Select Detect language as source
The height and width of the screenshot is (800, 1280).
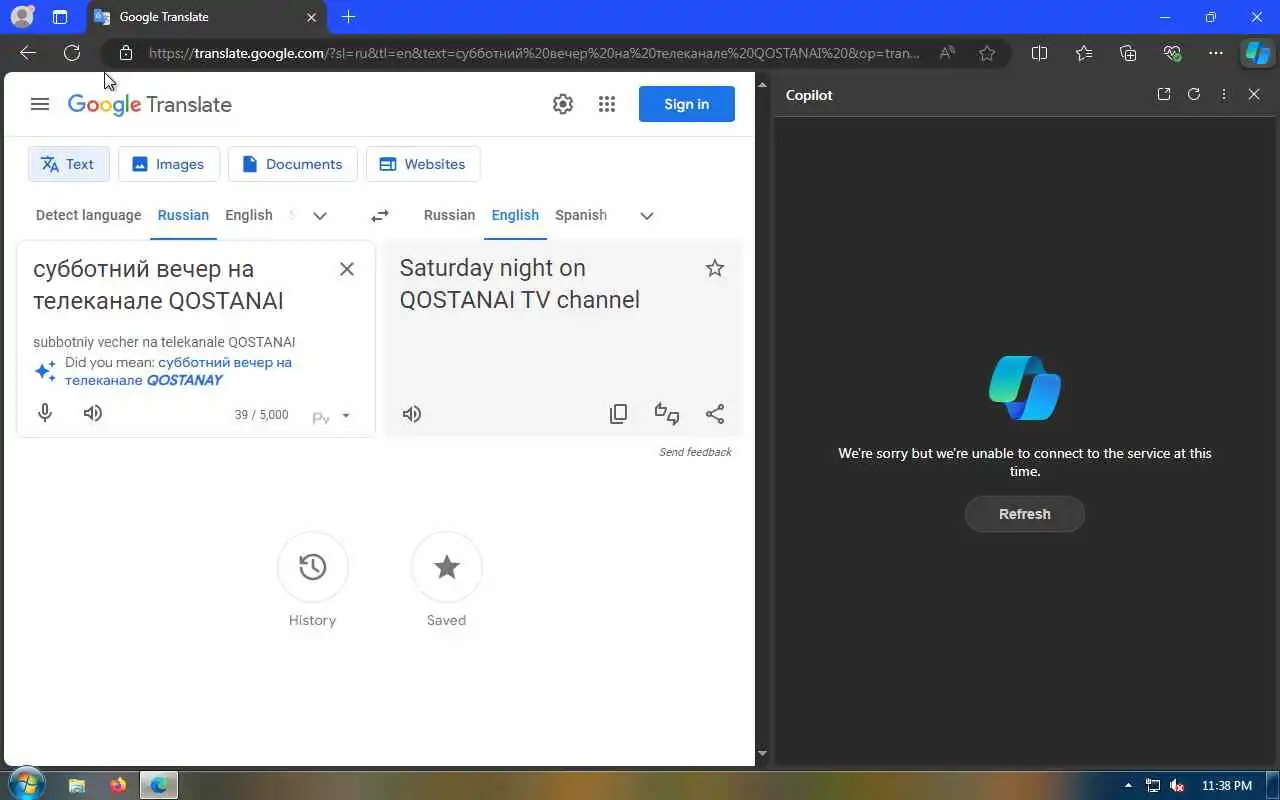click(89, 215)
